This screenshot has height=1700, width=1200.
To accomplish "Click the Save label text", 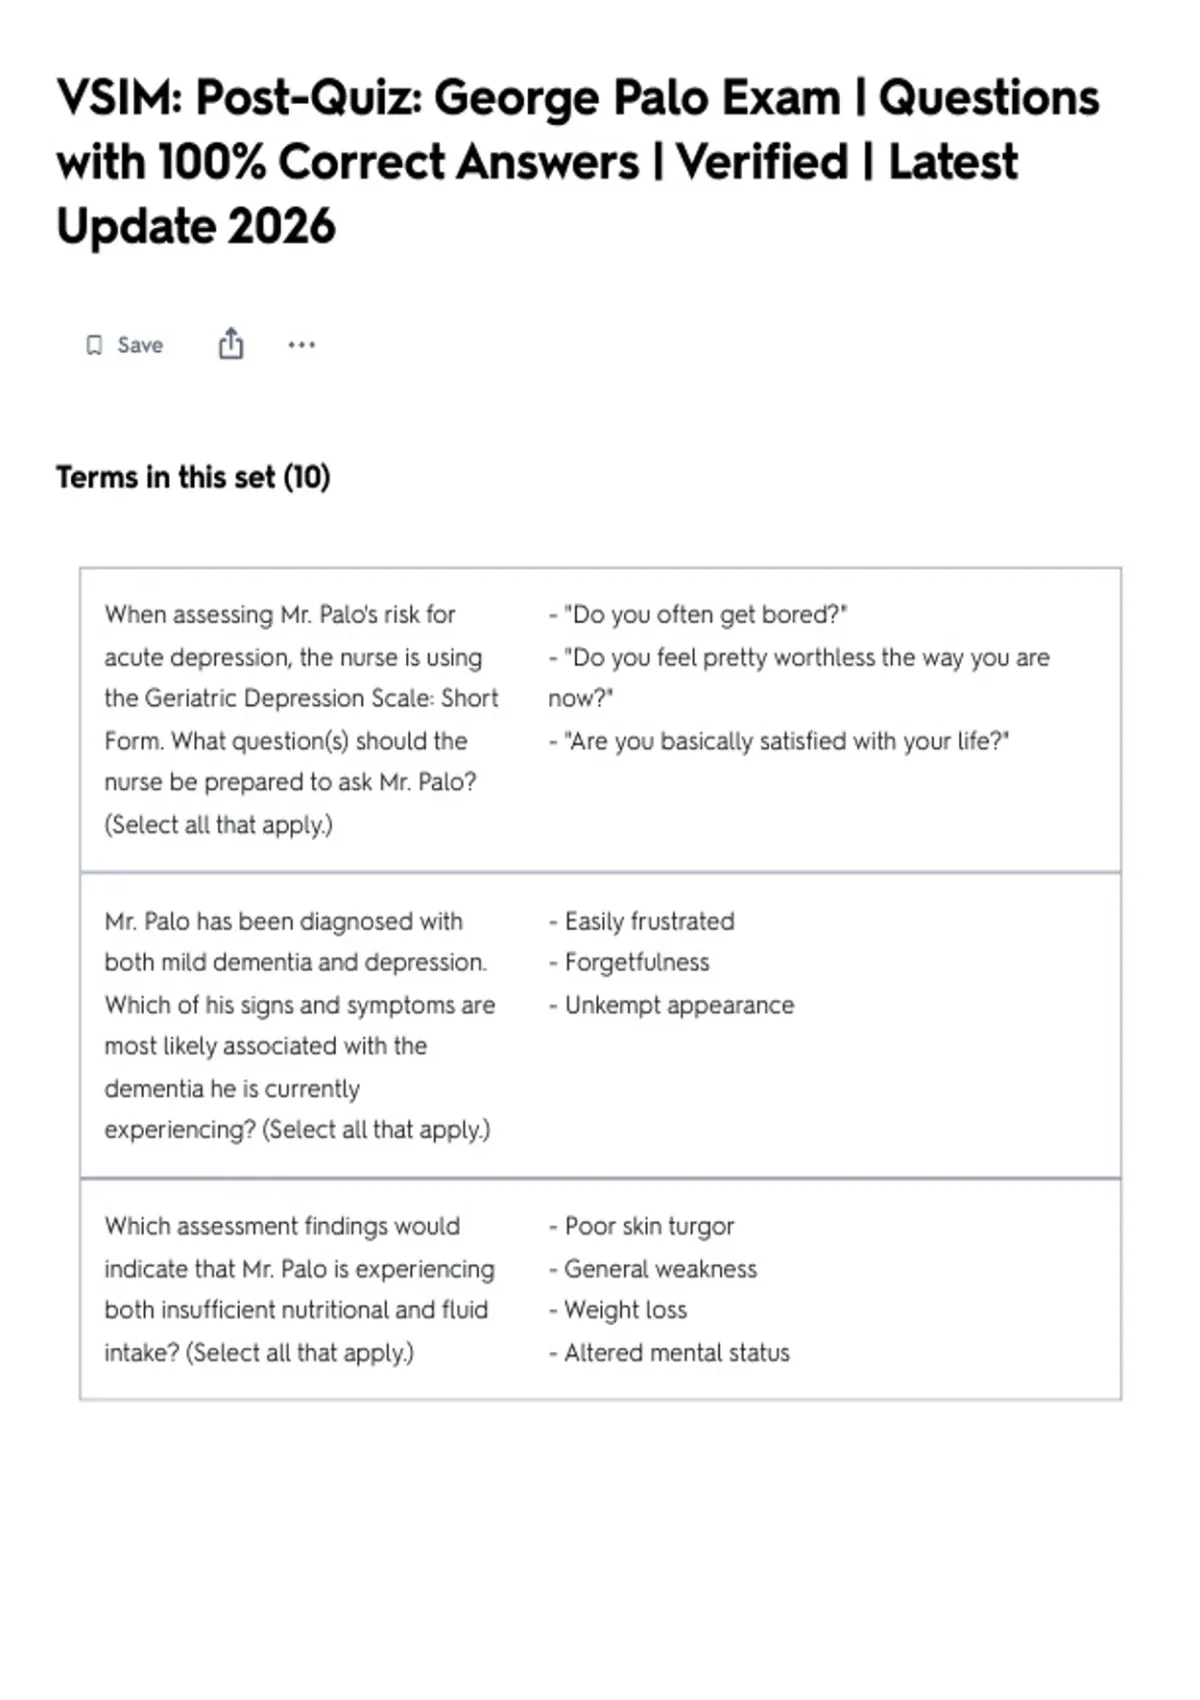I will tap(140, 345).
